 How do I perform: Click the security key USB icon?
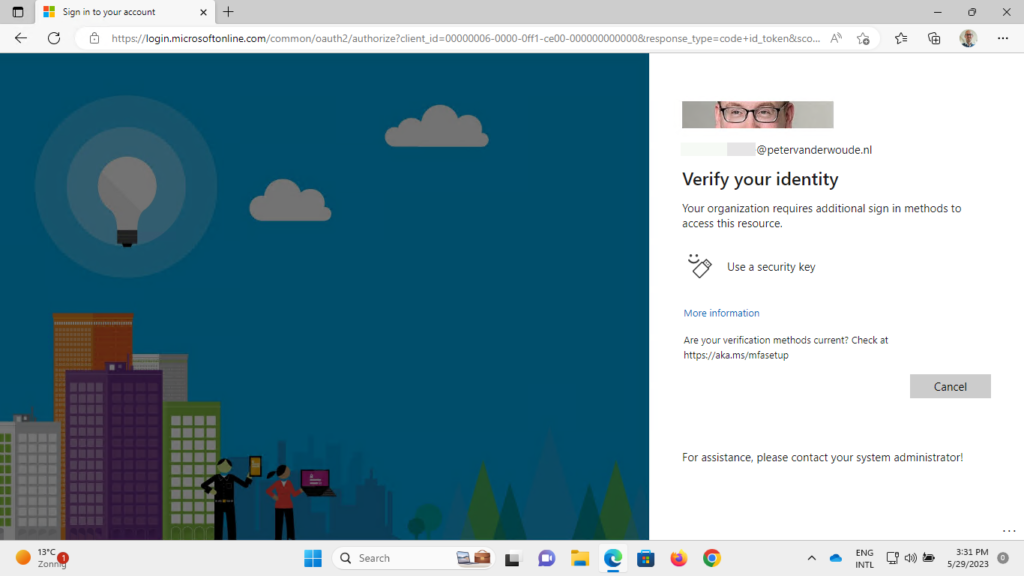[x=699, y=266]
